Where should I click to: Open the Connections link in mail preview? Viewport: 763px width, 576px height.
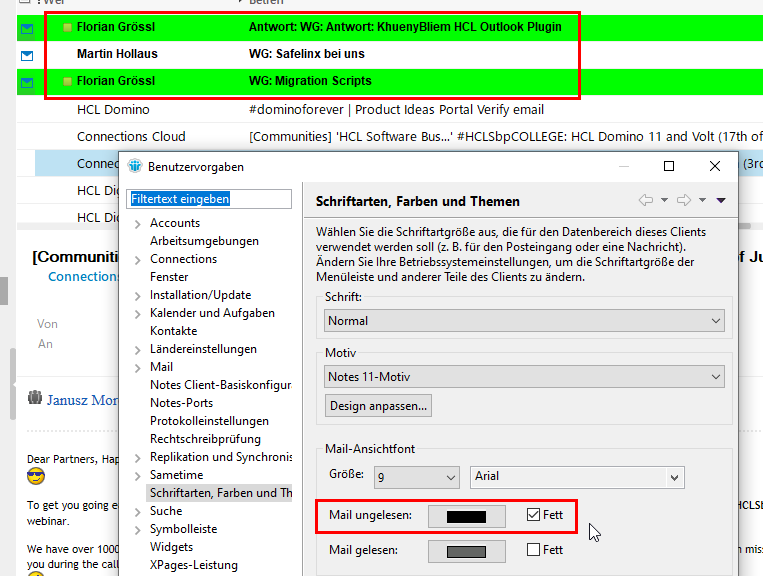83,277
